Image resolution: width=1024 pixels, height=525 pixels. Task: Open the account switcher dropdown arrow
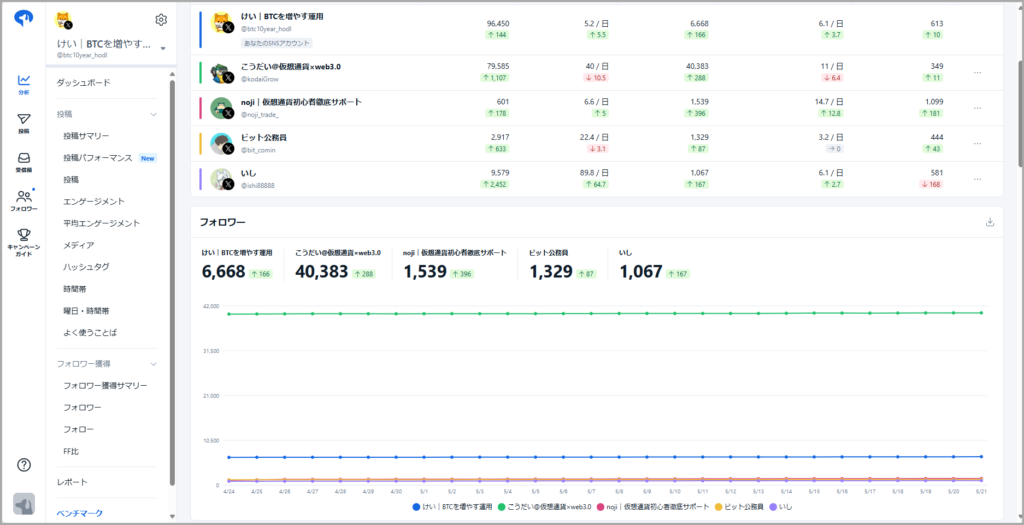(163, 48)
